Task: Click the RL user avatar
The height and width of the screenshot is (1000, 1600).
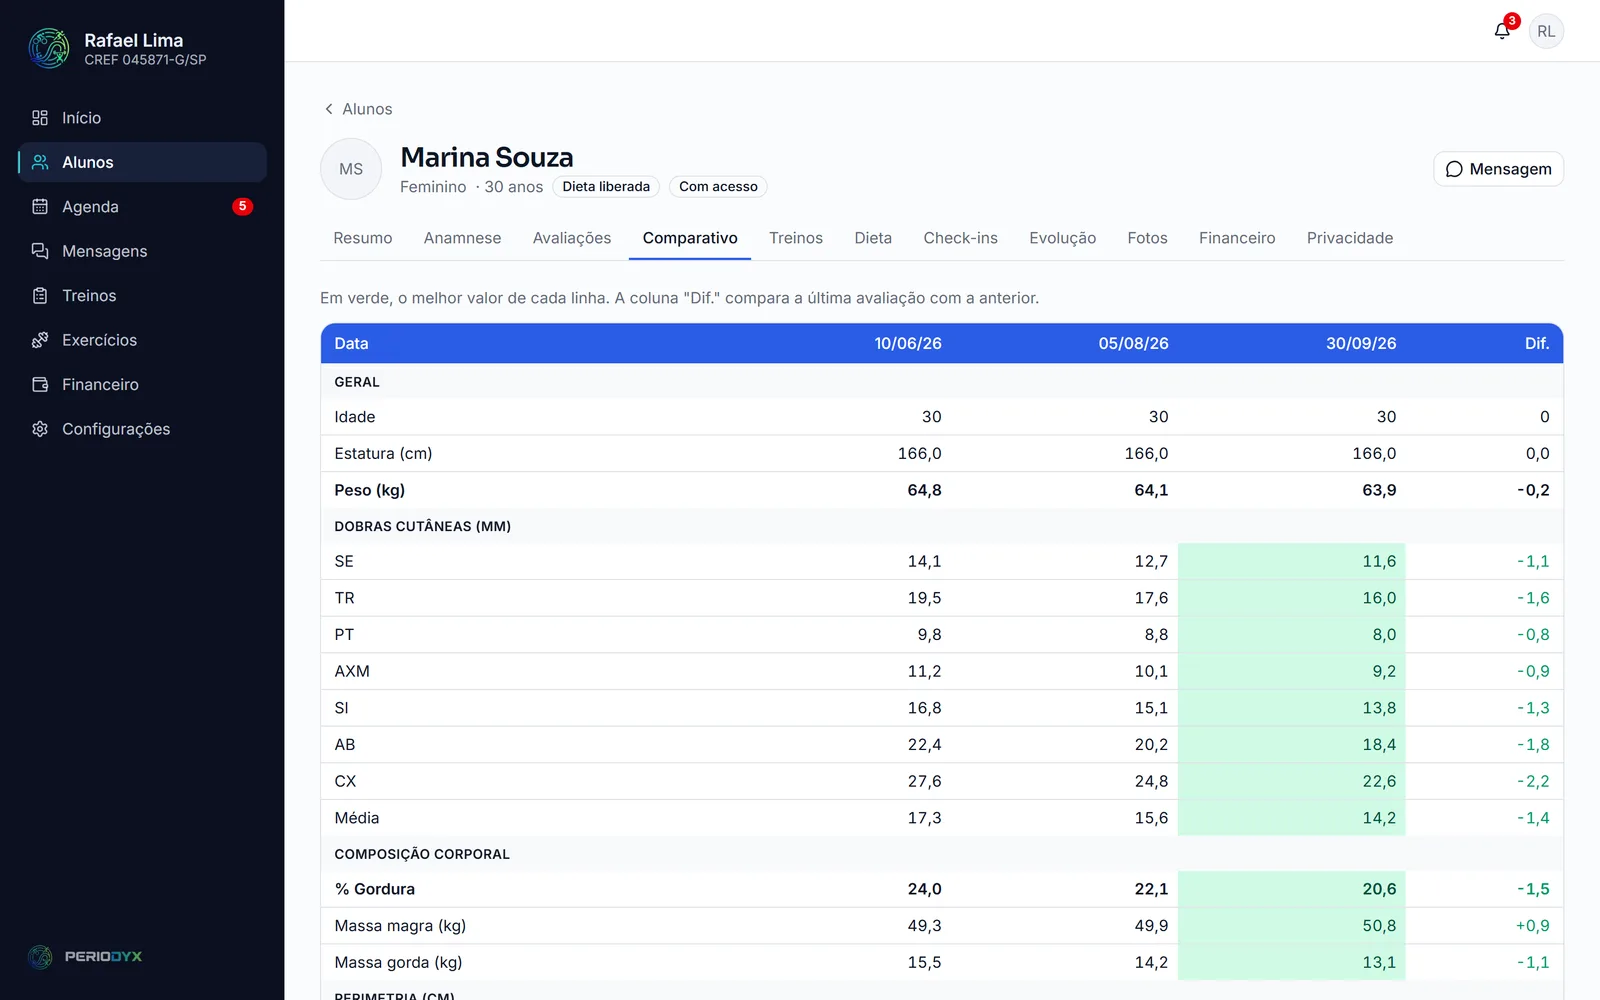Action: [x=1546, y=31]
